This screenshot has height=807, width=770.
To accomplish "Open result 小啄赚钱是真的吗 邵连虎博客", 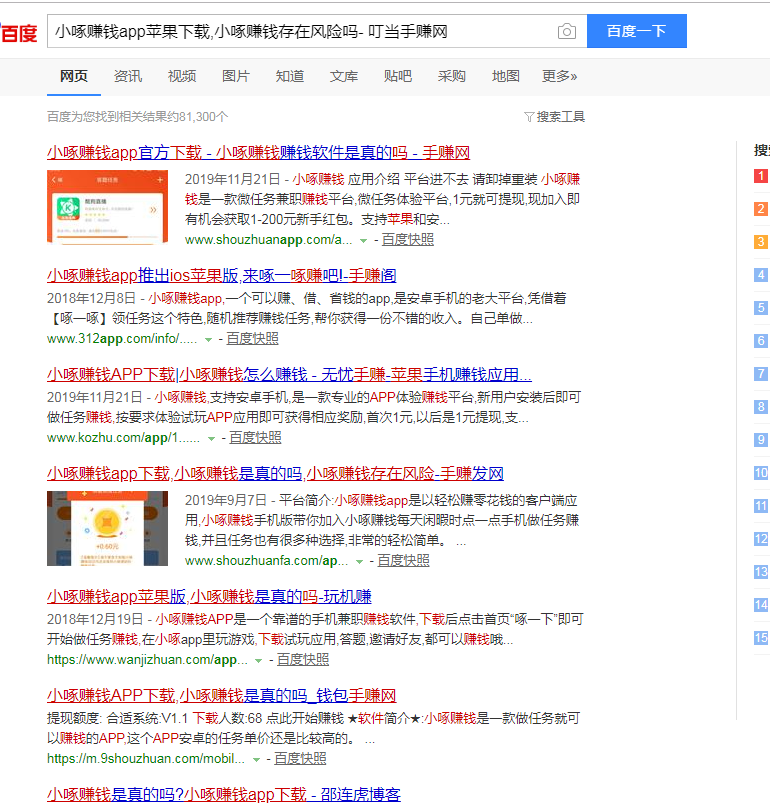I will [x=223, y=794].
